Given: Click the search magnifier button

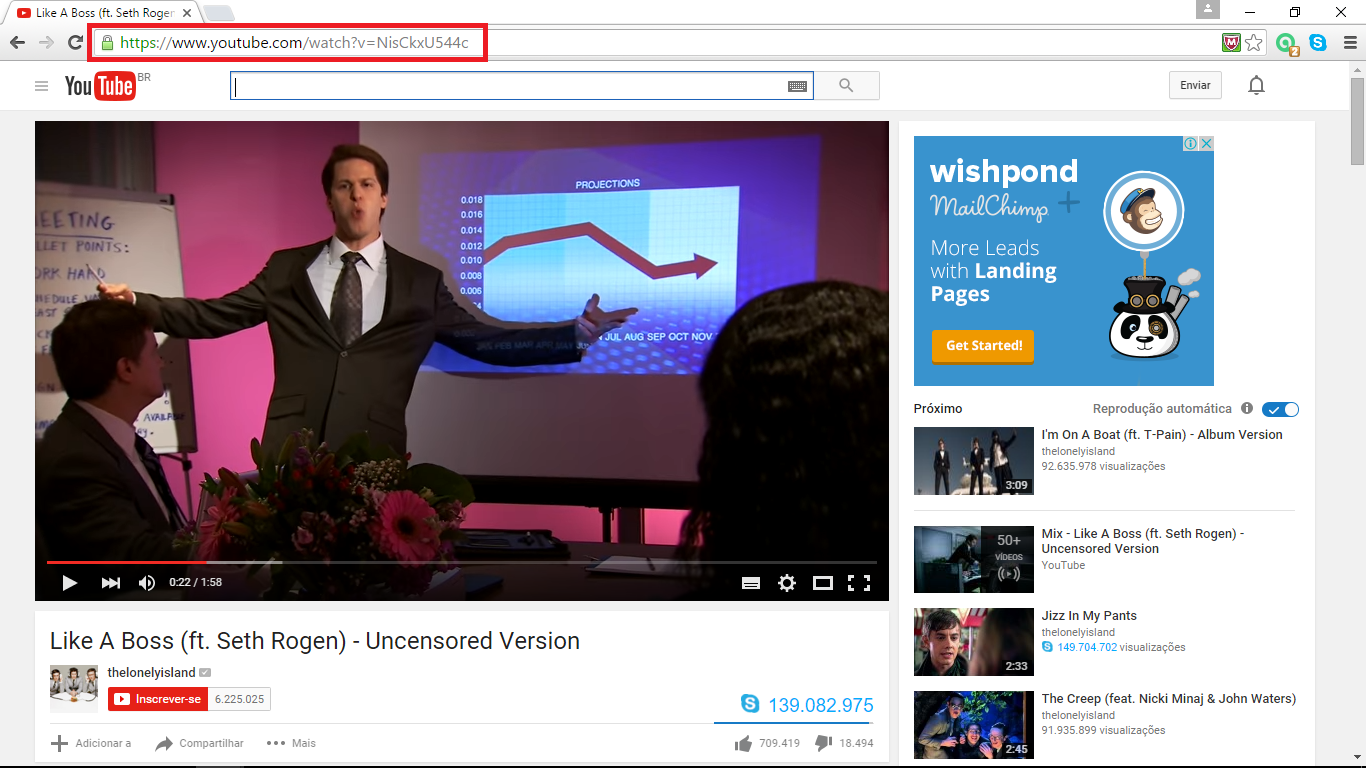Looking at the screenshot, I should [x=846, y=86].
